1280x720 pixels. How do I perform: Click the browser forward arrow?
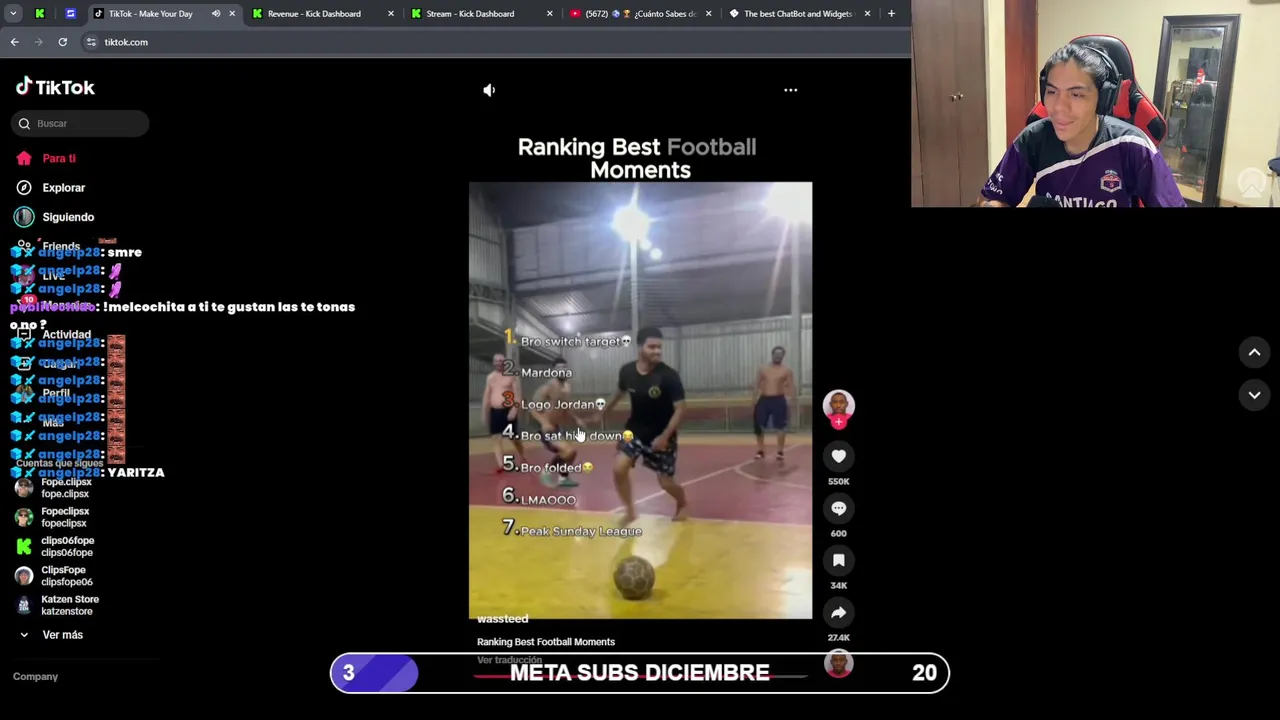coord(38,42)
